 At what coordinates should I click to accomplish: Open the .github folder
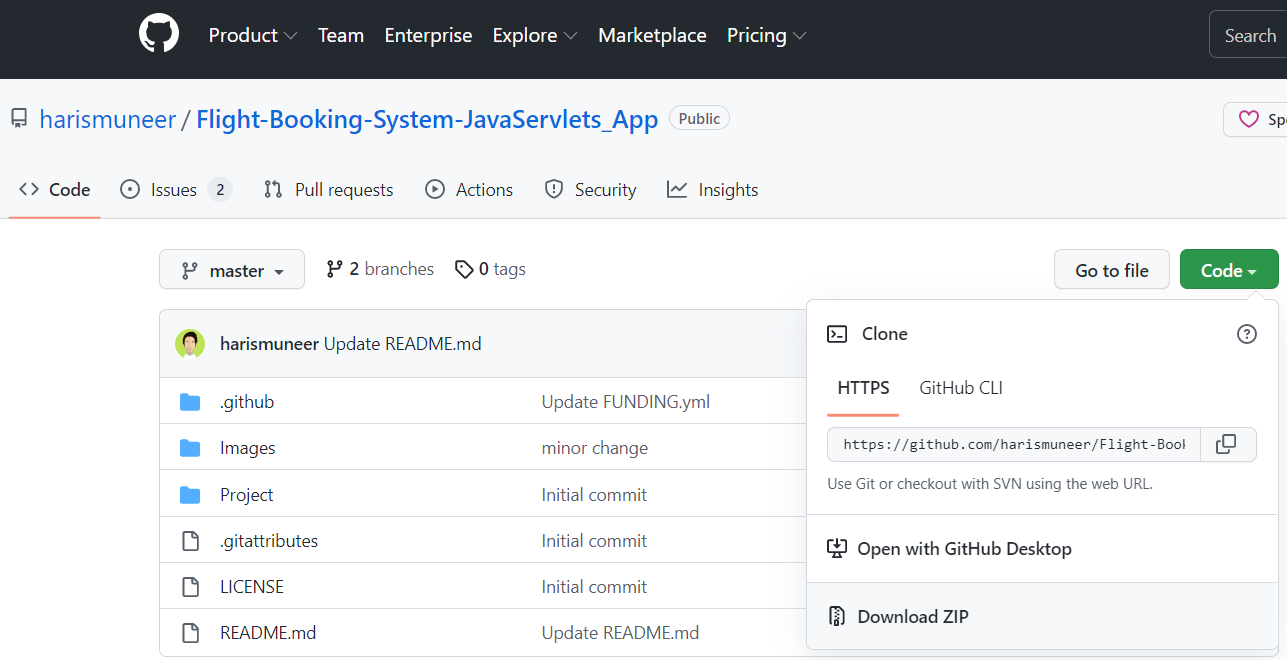click(x=247, y=402)
